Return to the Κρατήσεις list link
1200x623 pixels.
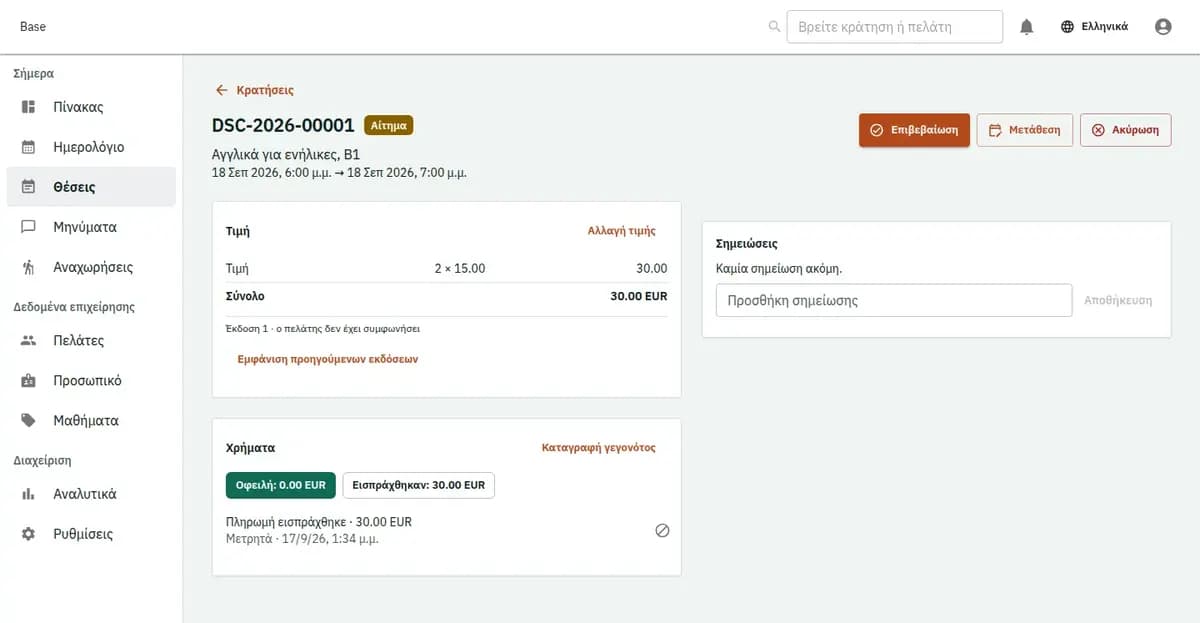point(265,90)
